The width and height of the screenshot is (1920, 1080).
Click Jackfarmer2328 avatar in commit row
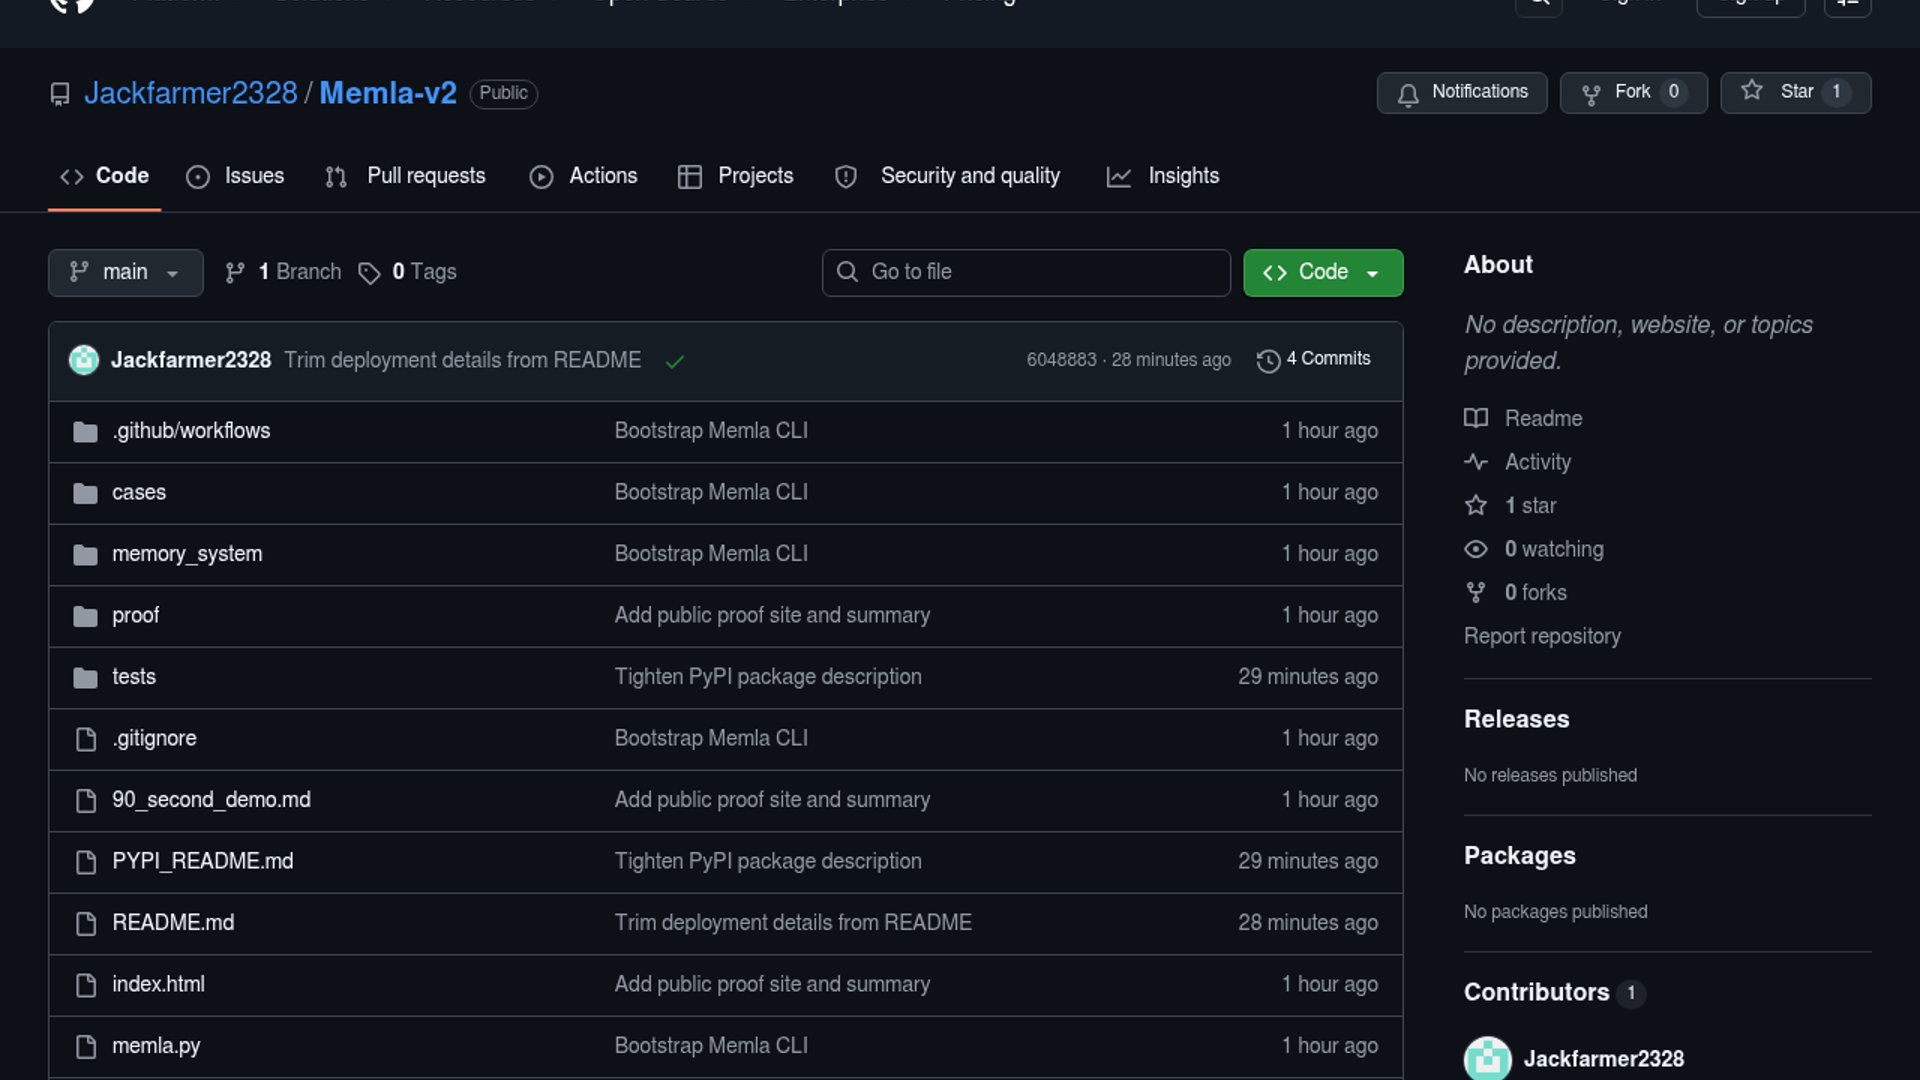click(x=84, y=360)
